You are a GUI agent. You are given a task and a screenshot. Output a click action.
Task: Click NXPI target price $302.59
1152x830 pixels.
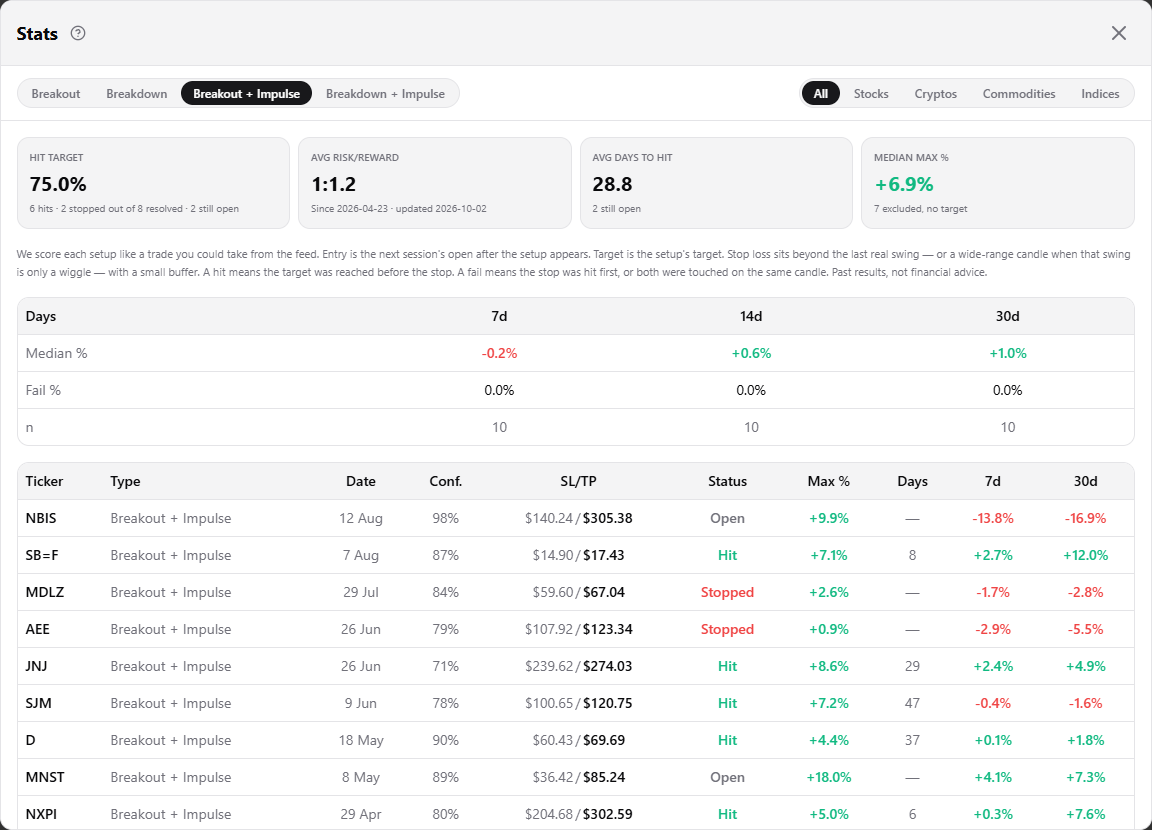click(x=608, y=814)
